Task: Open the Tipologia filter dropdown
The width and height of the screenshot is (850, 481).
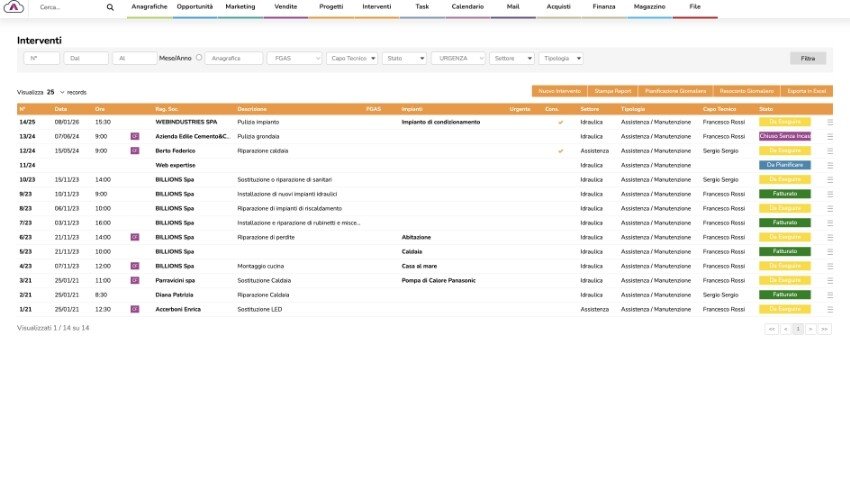Action: (x=560, y=59)
